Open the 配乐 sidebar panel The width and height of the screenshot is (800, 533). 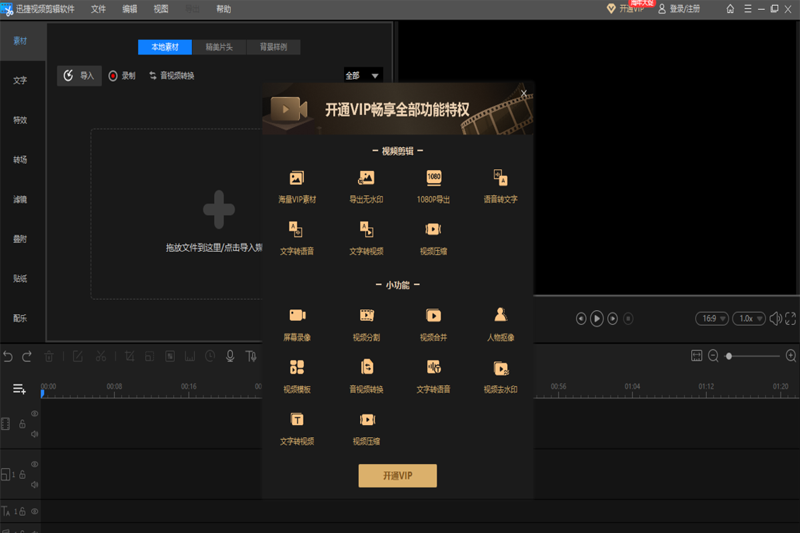[x=20, y=318]
